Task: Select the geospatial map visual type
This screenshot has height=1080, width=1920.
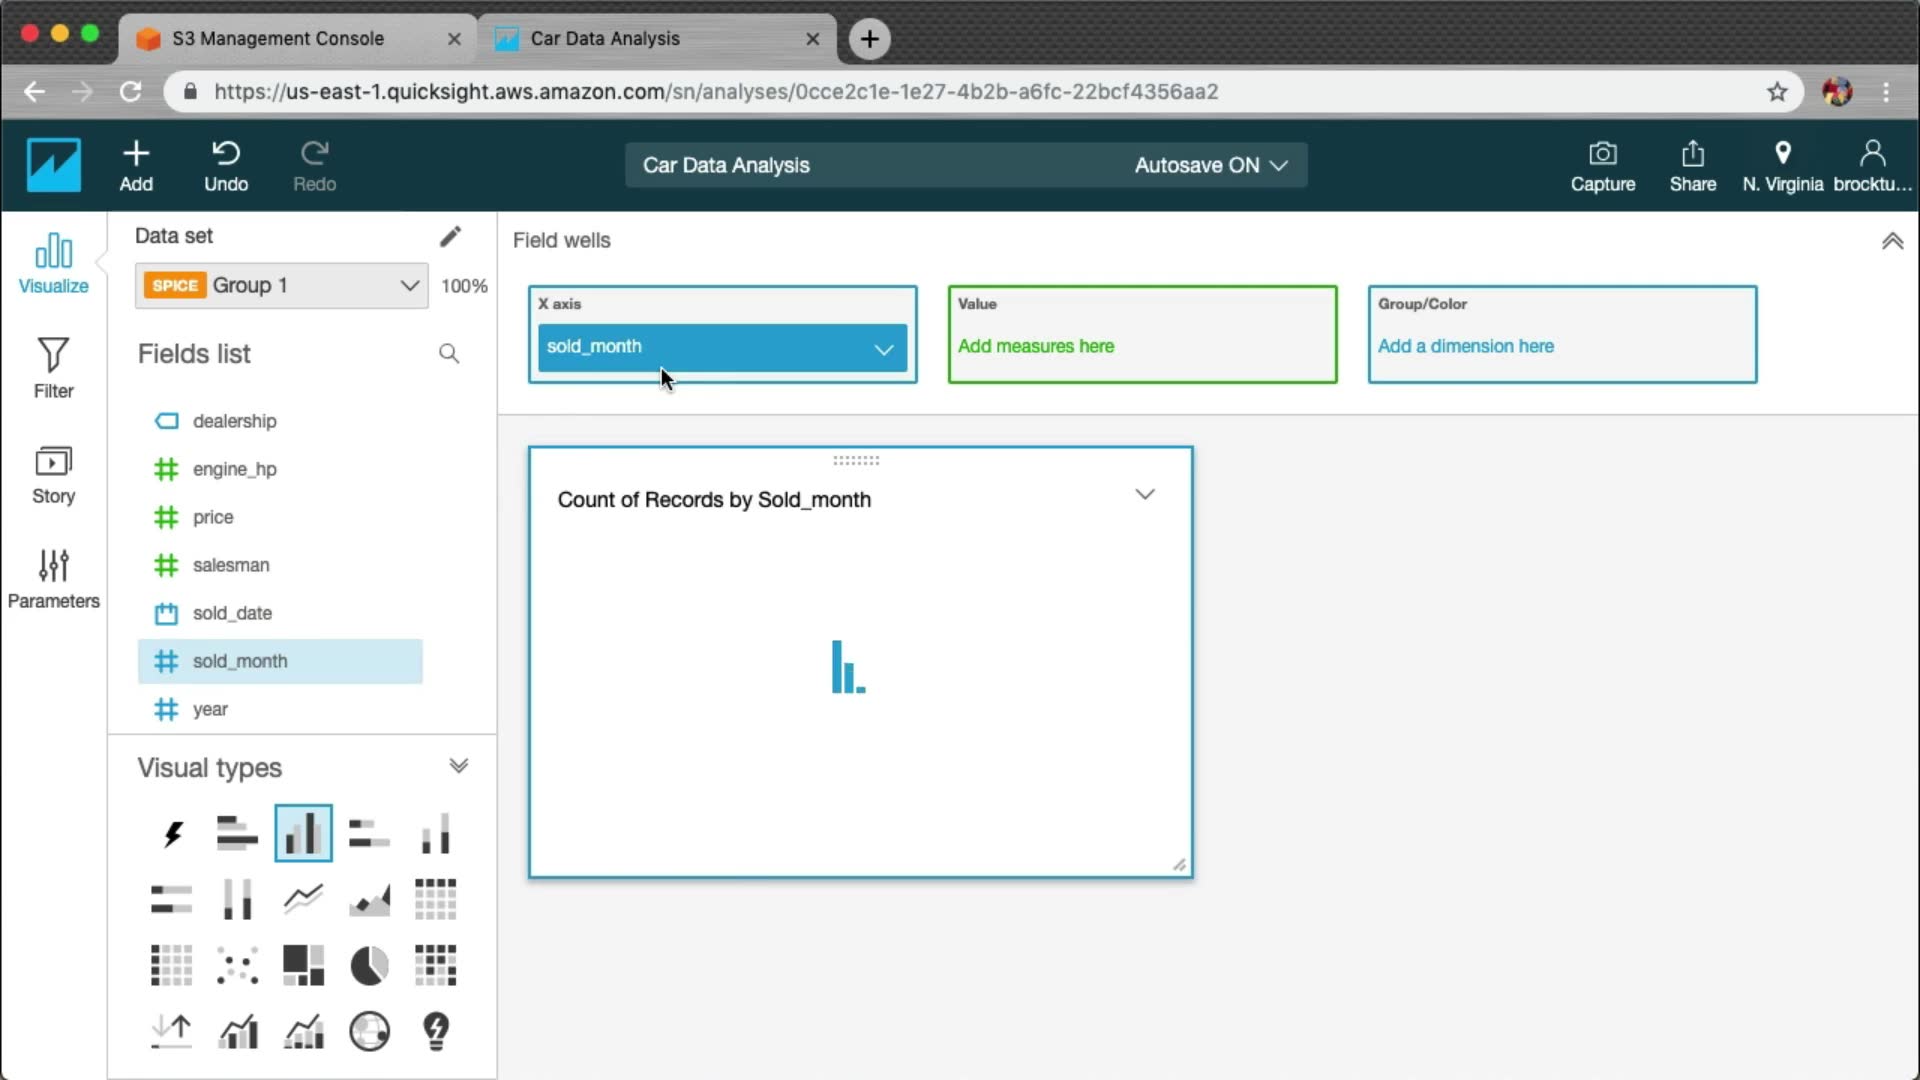Action: click(x=369, y=1031)
